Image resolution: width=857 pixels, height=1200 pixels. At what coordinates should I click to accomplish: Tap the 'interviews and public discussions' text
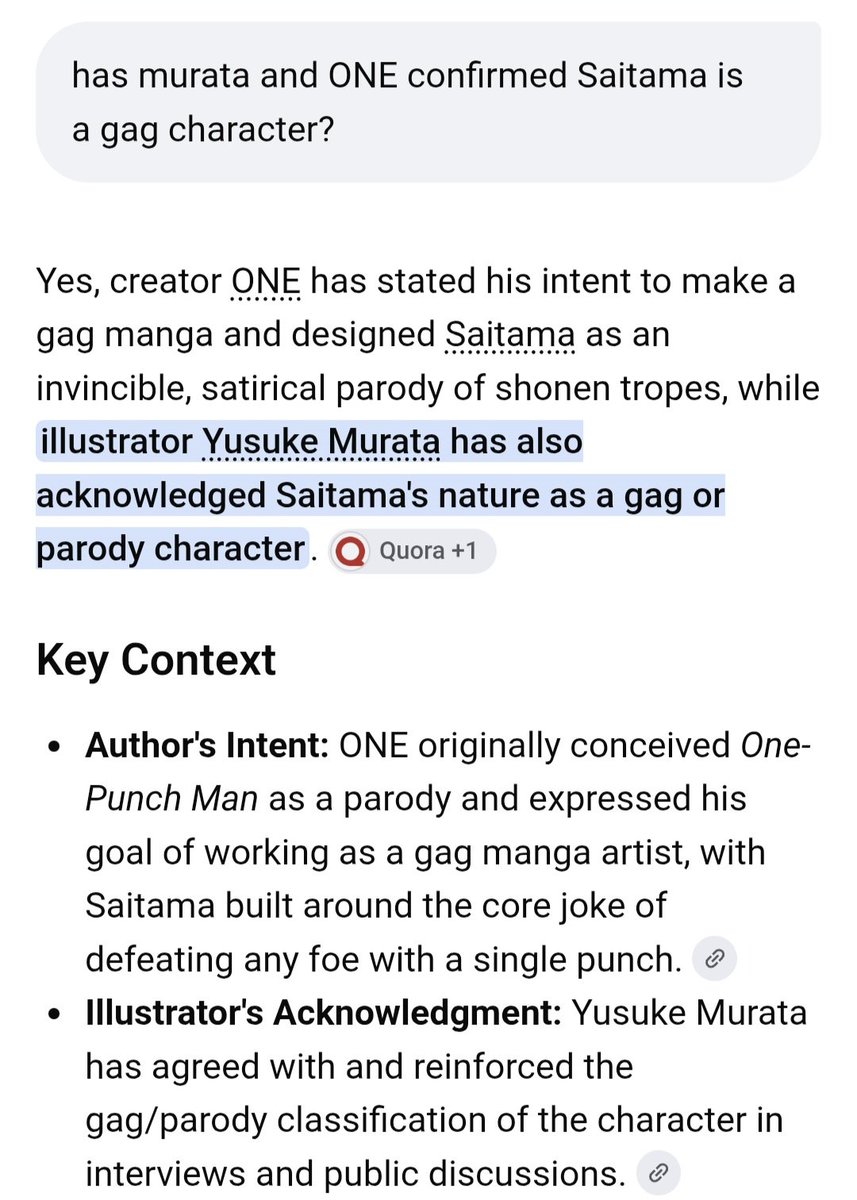(355, 1172)
